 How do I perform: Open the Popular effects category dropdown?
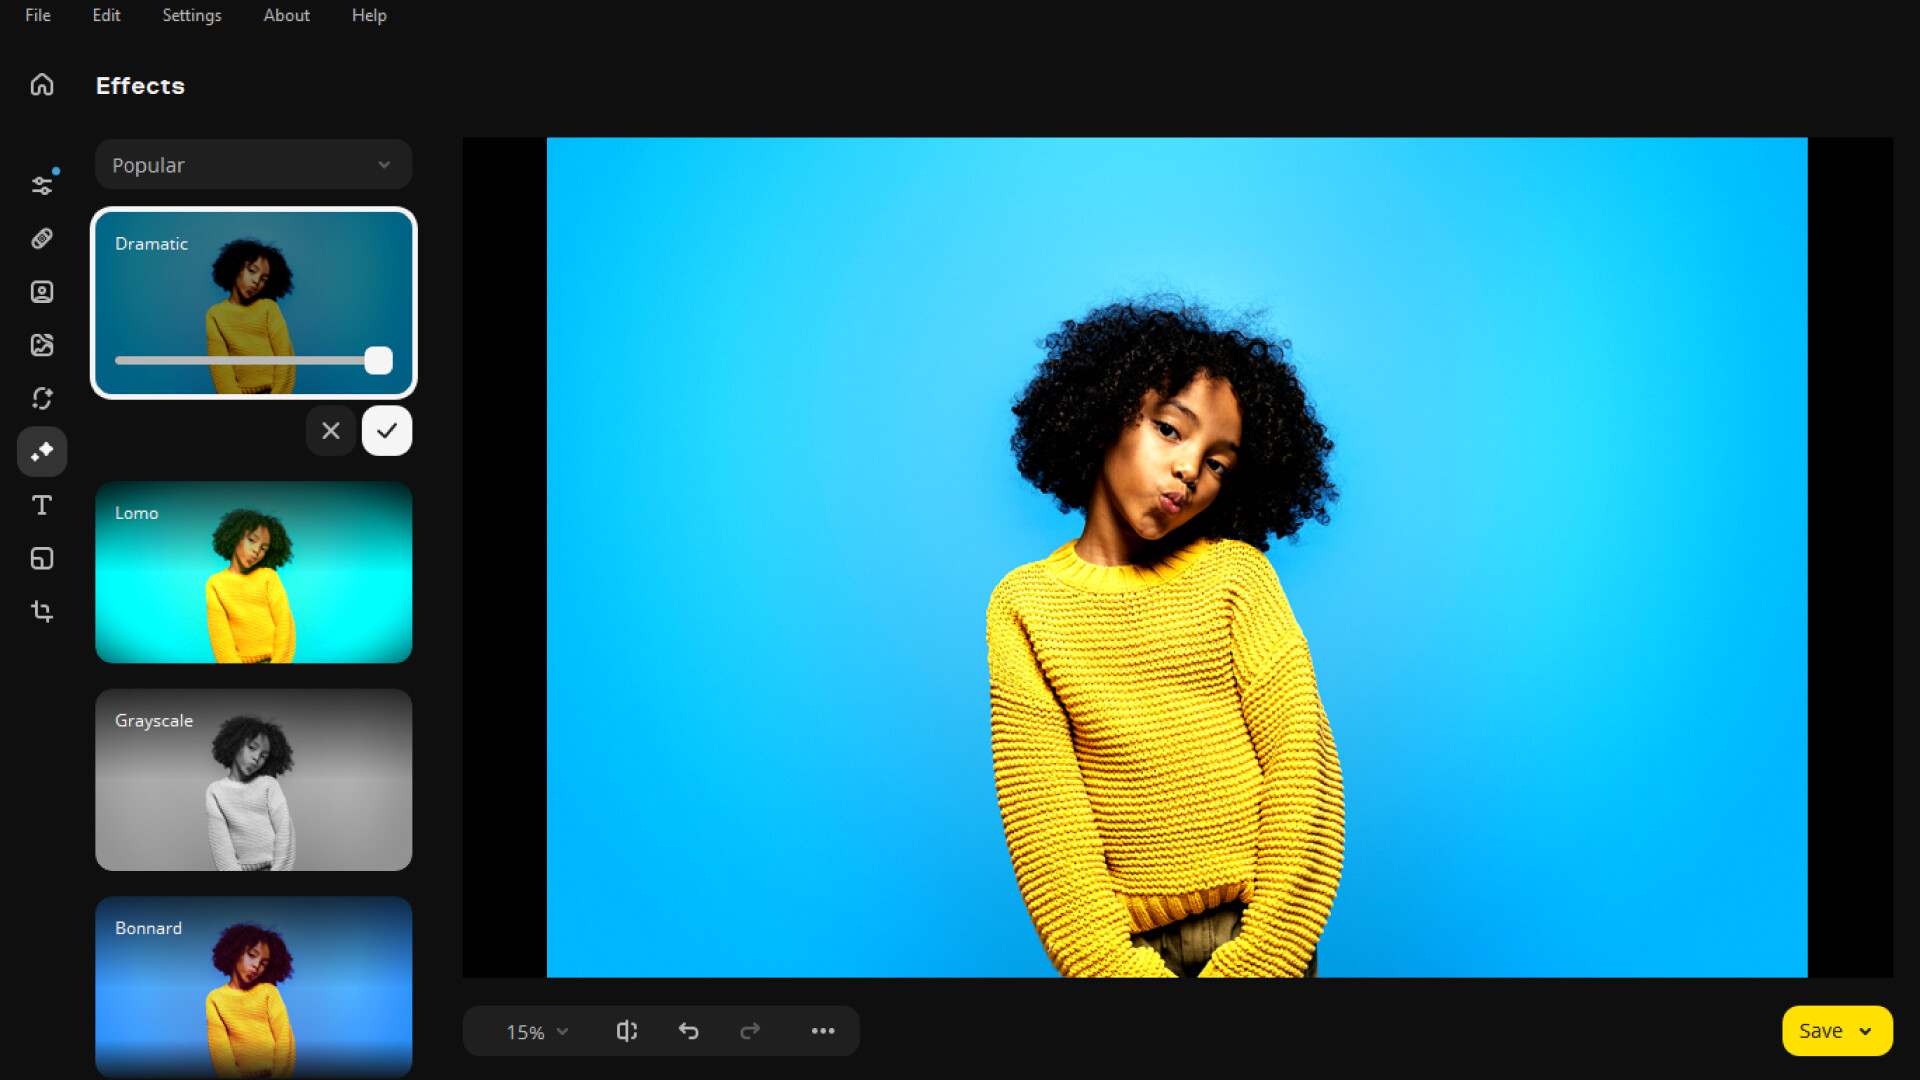tap(253, 164)
